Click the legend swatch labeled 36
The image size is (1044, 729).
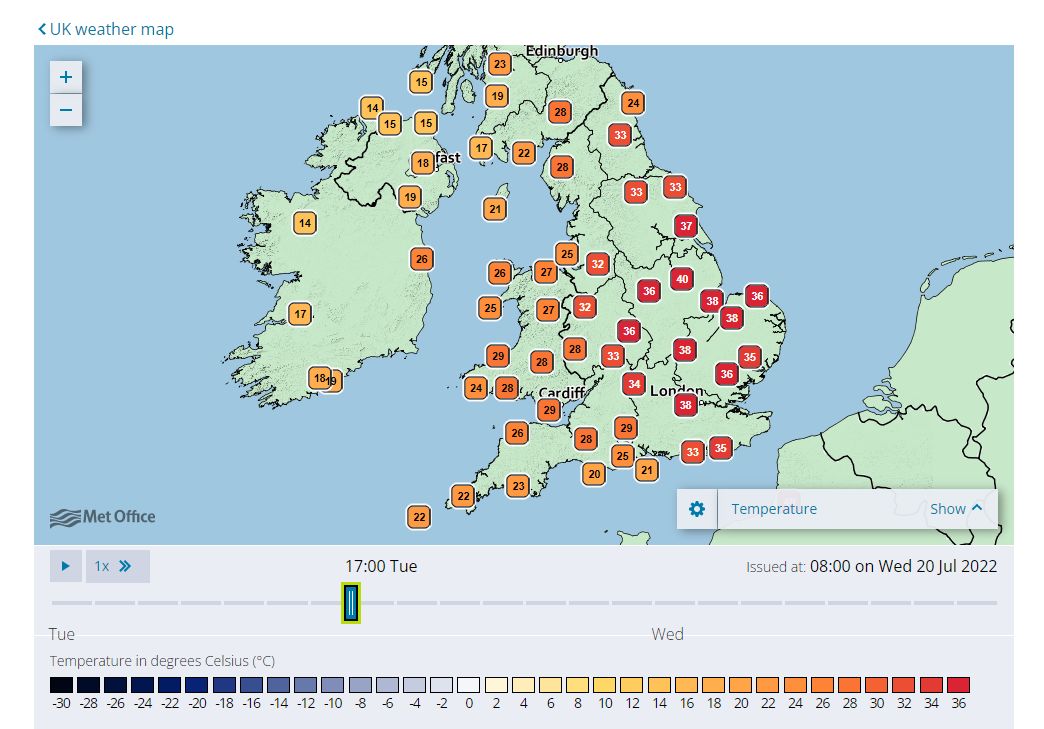pyautogui.click(x=958, y=685)
